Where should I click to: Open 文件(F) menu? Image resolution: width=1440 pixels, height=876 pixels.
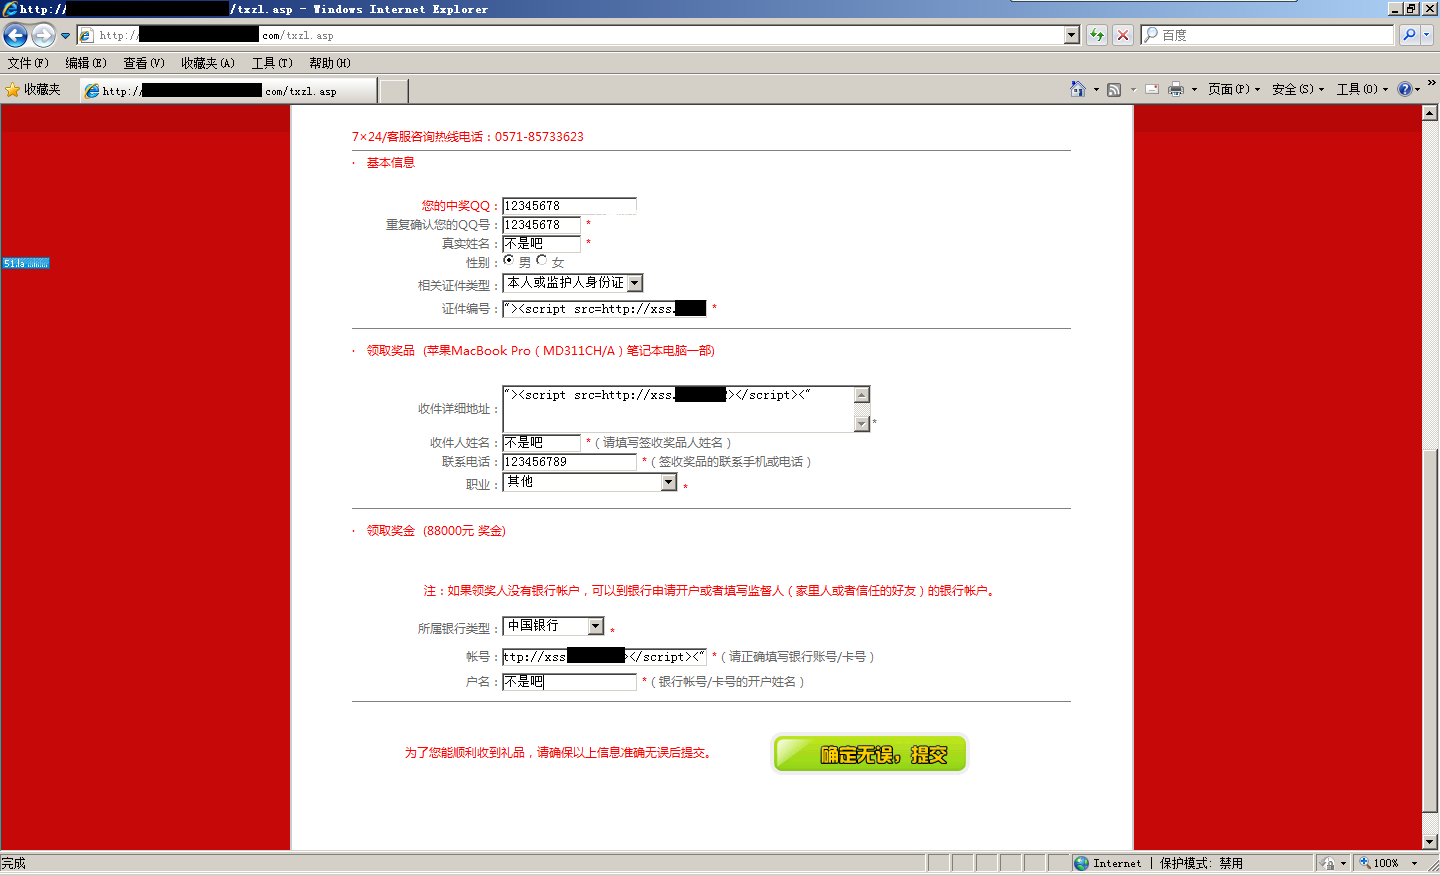(28, 63)
